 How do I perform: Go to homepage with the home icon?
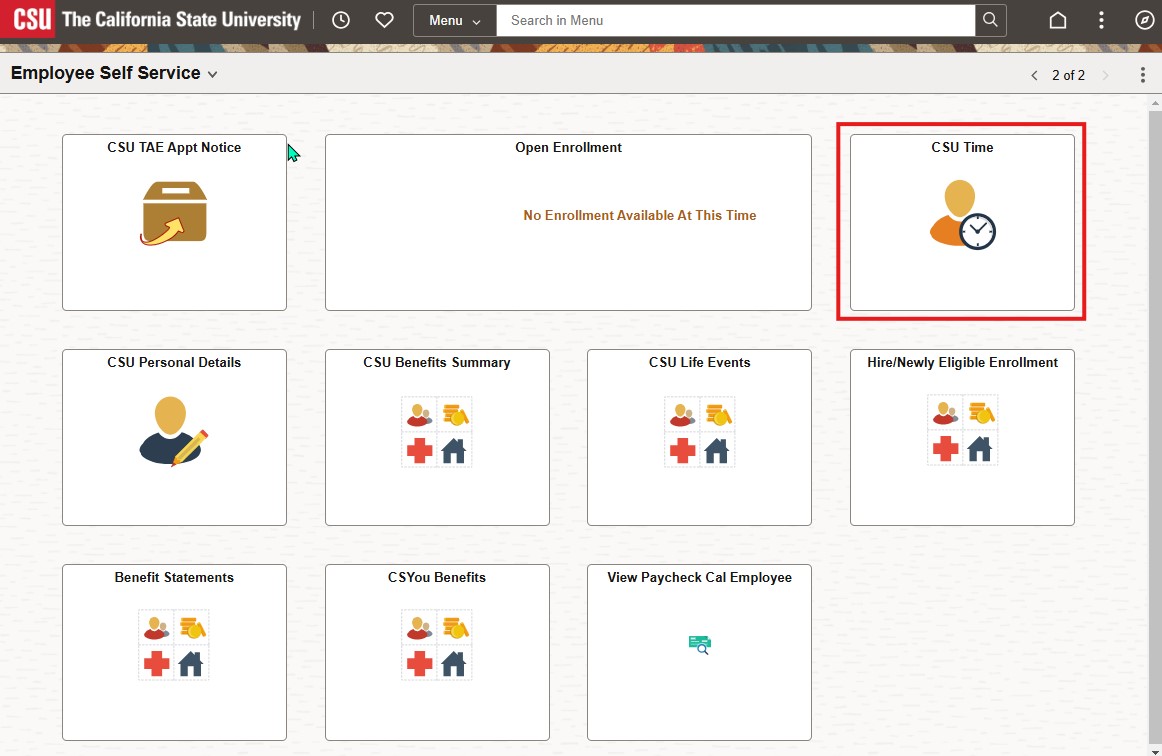[1057, 20]
